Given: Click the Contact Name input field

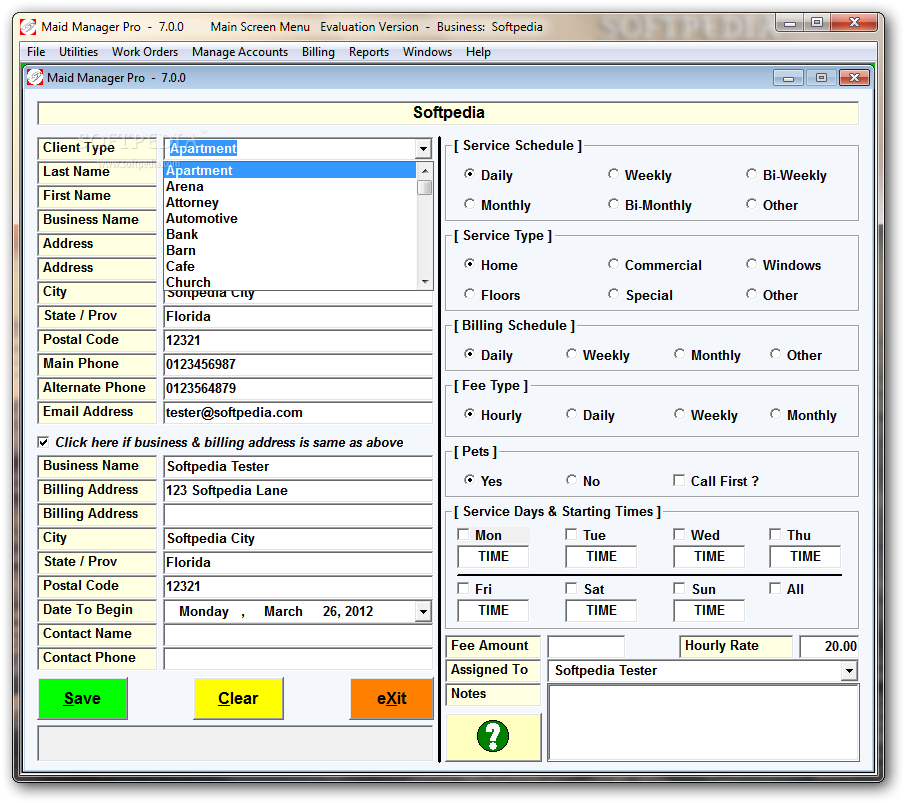Looking at the screenshot, I should coord(298,634).
